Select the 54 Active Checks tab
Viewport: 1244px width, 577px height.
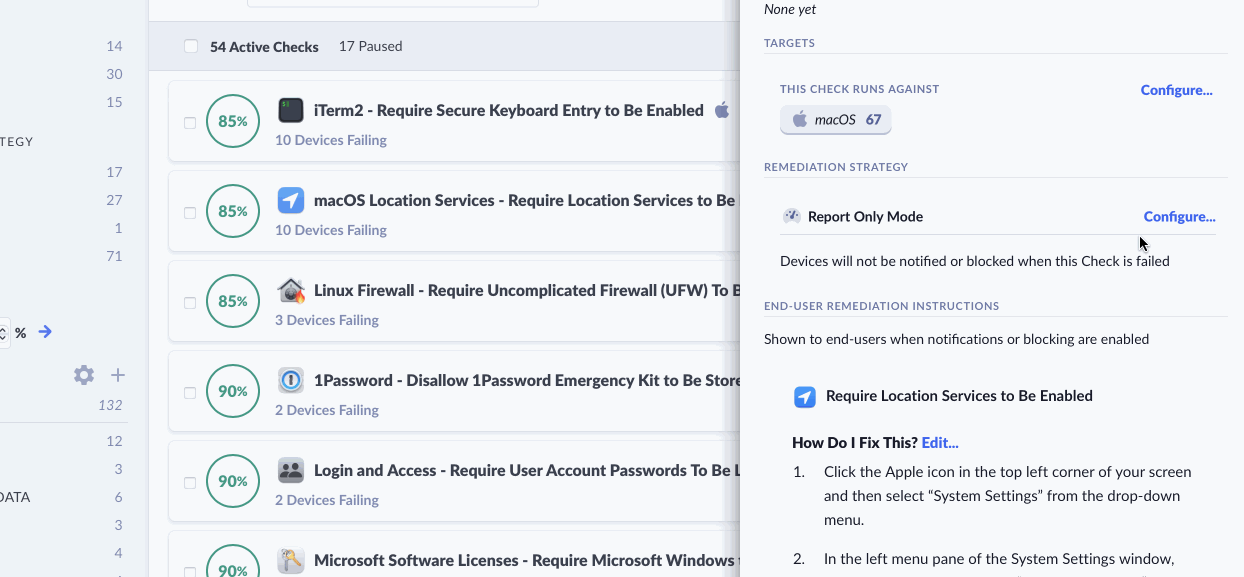tap(264, 46)
